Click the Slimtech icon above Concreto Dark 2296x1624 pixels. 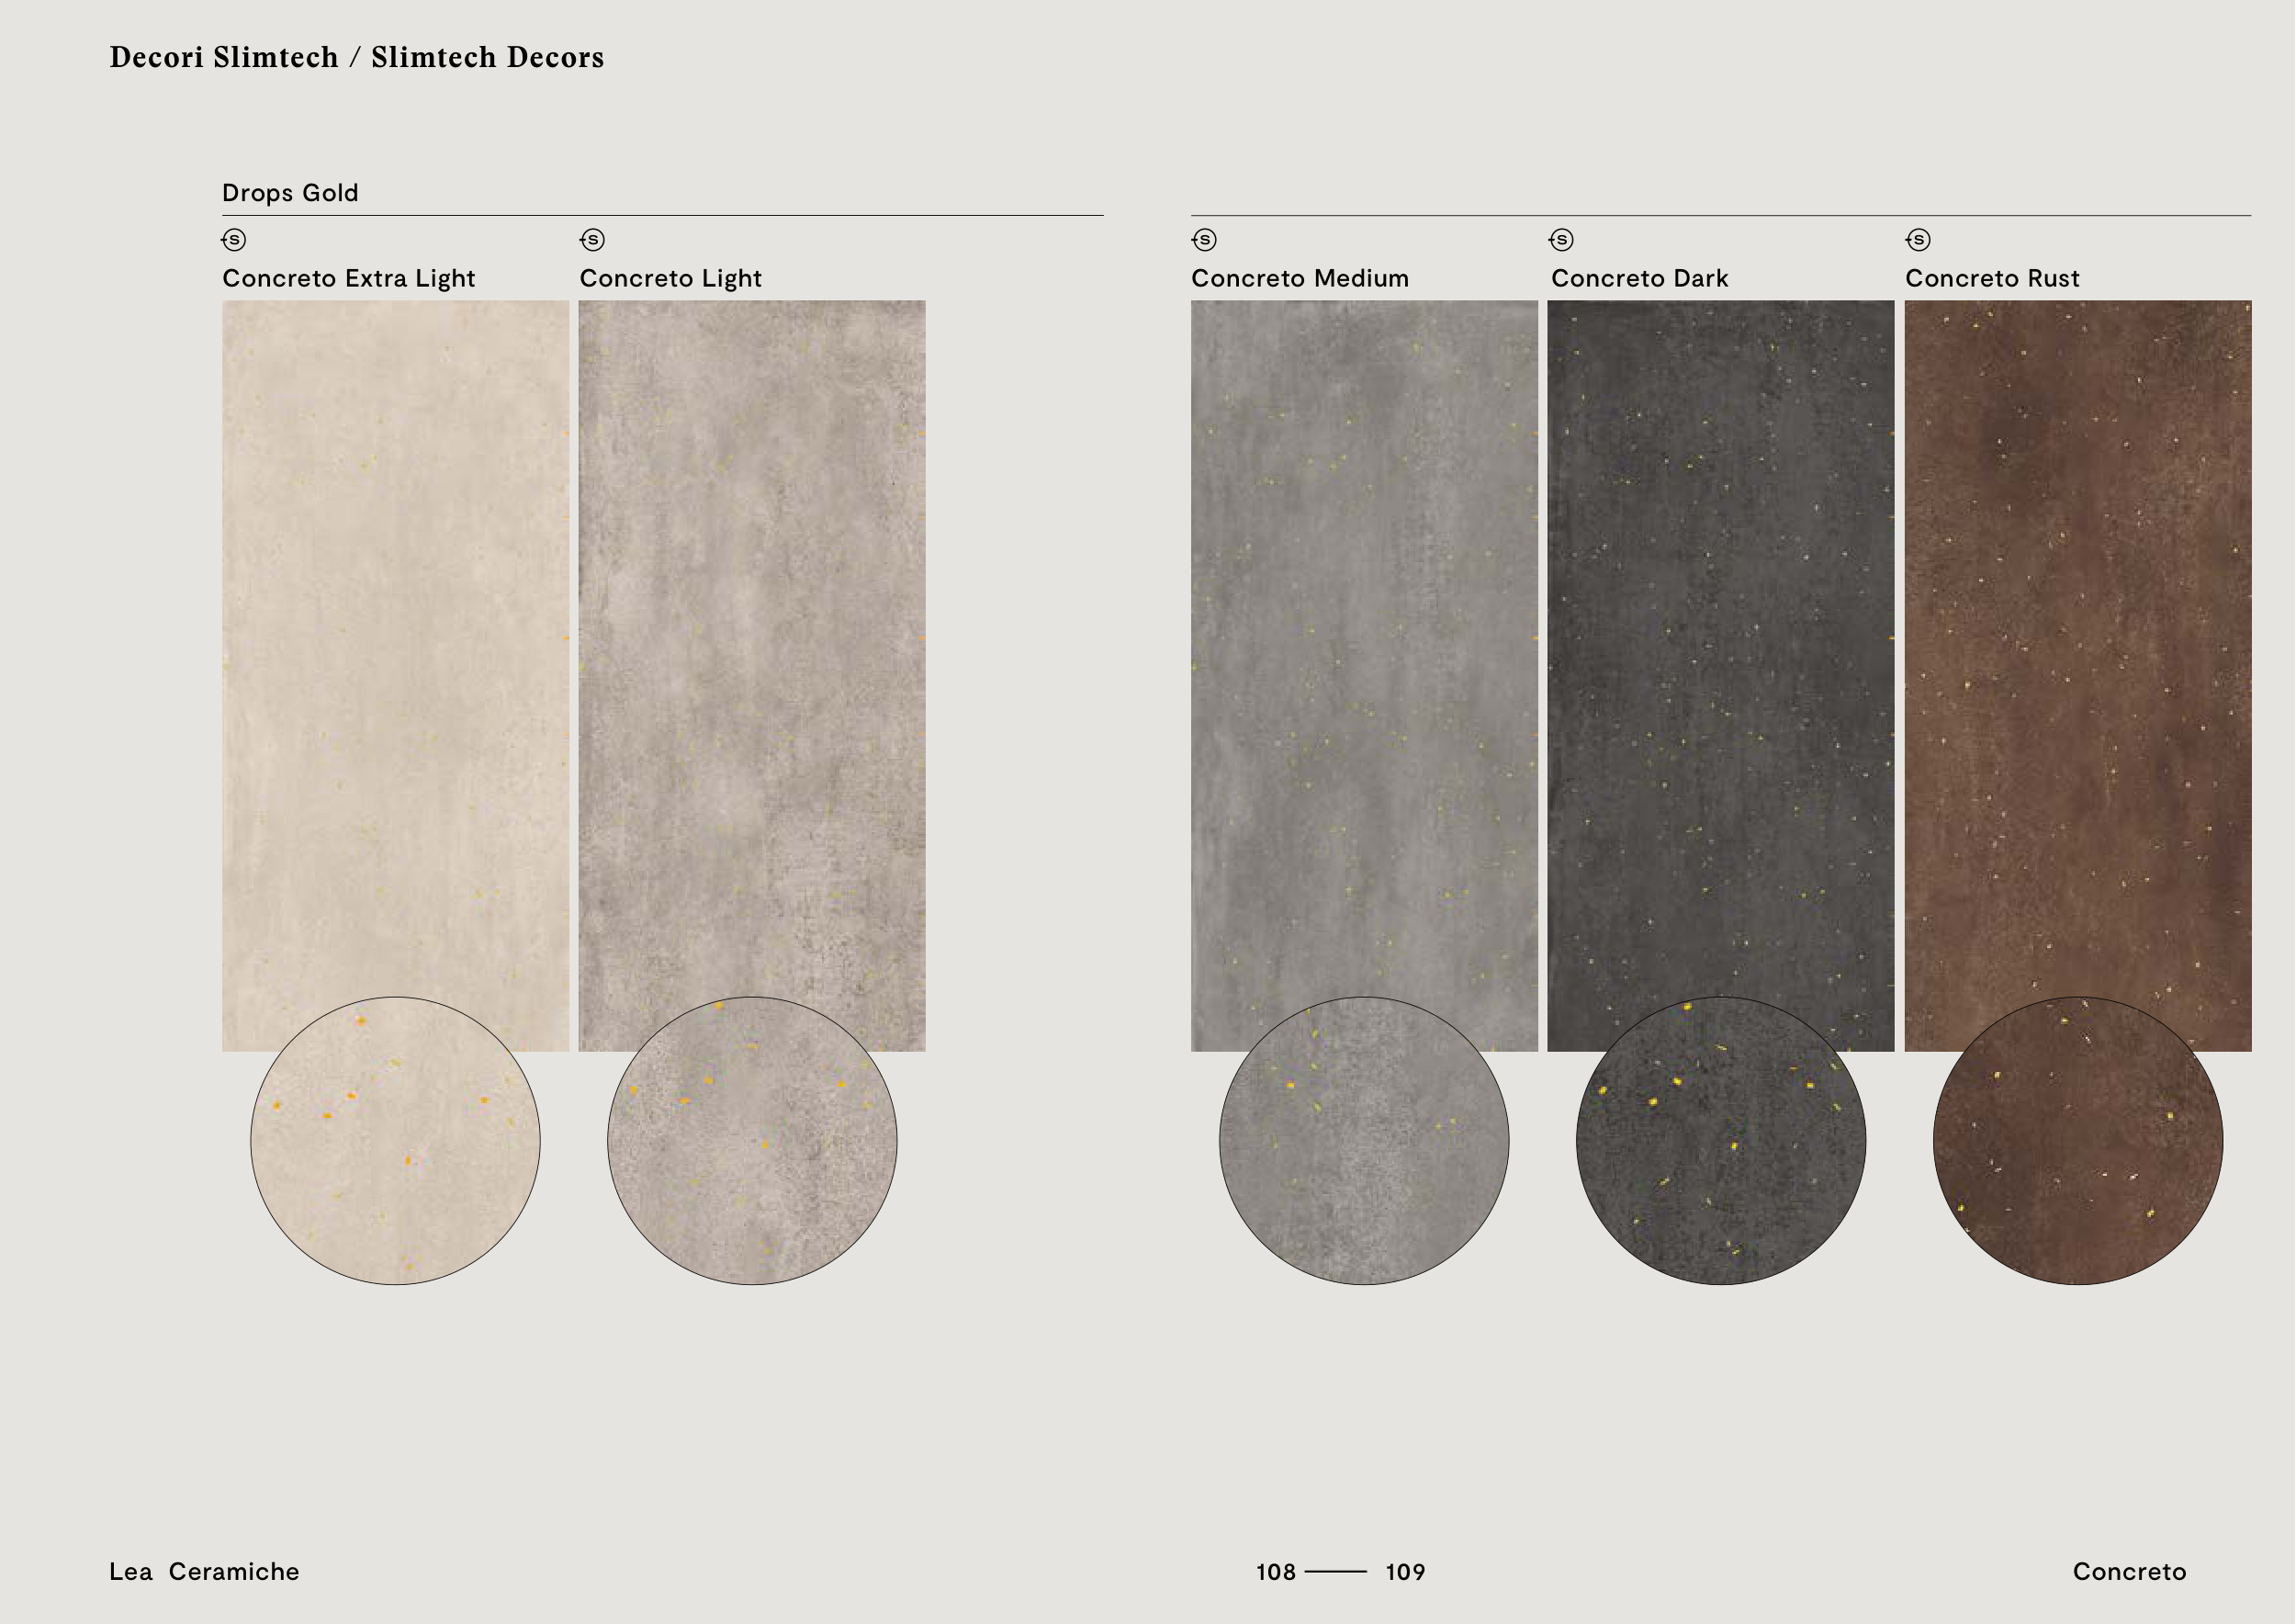(1561, 240)
